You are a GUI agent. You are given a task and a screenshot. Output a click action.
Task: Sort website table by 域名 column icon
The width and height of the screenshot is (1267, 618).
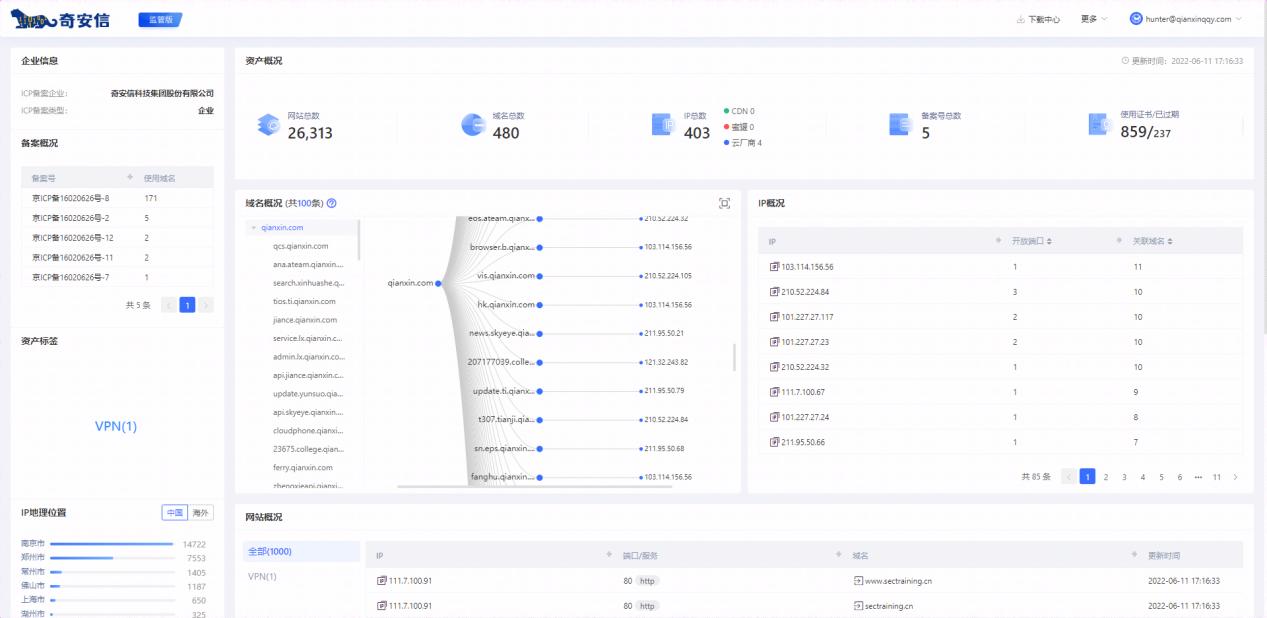[1135, 555]
